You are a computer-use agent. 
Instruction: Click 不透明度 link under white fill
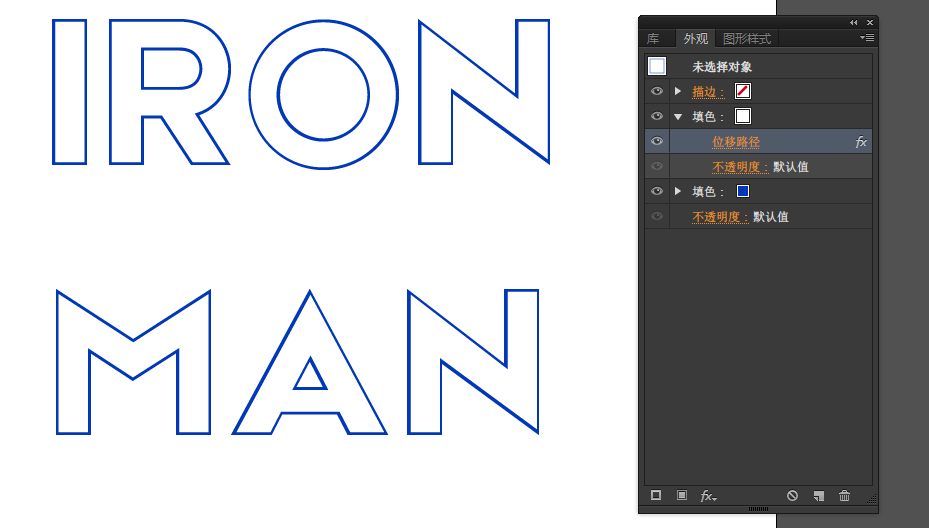[x=740, y=167]
